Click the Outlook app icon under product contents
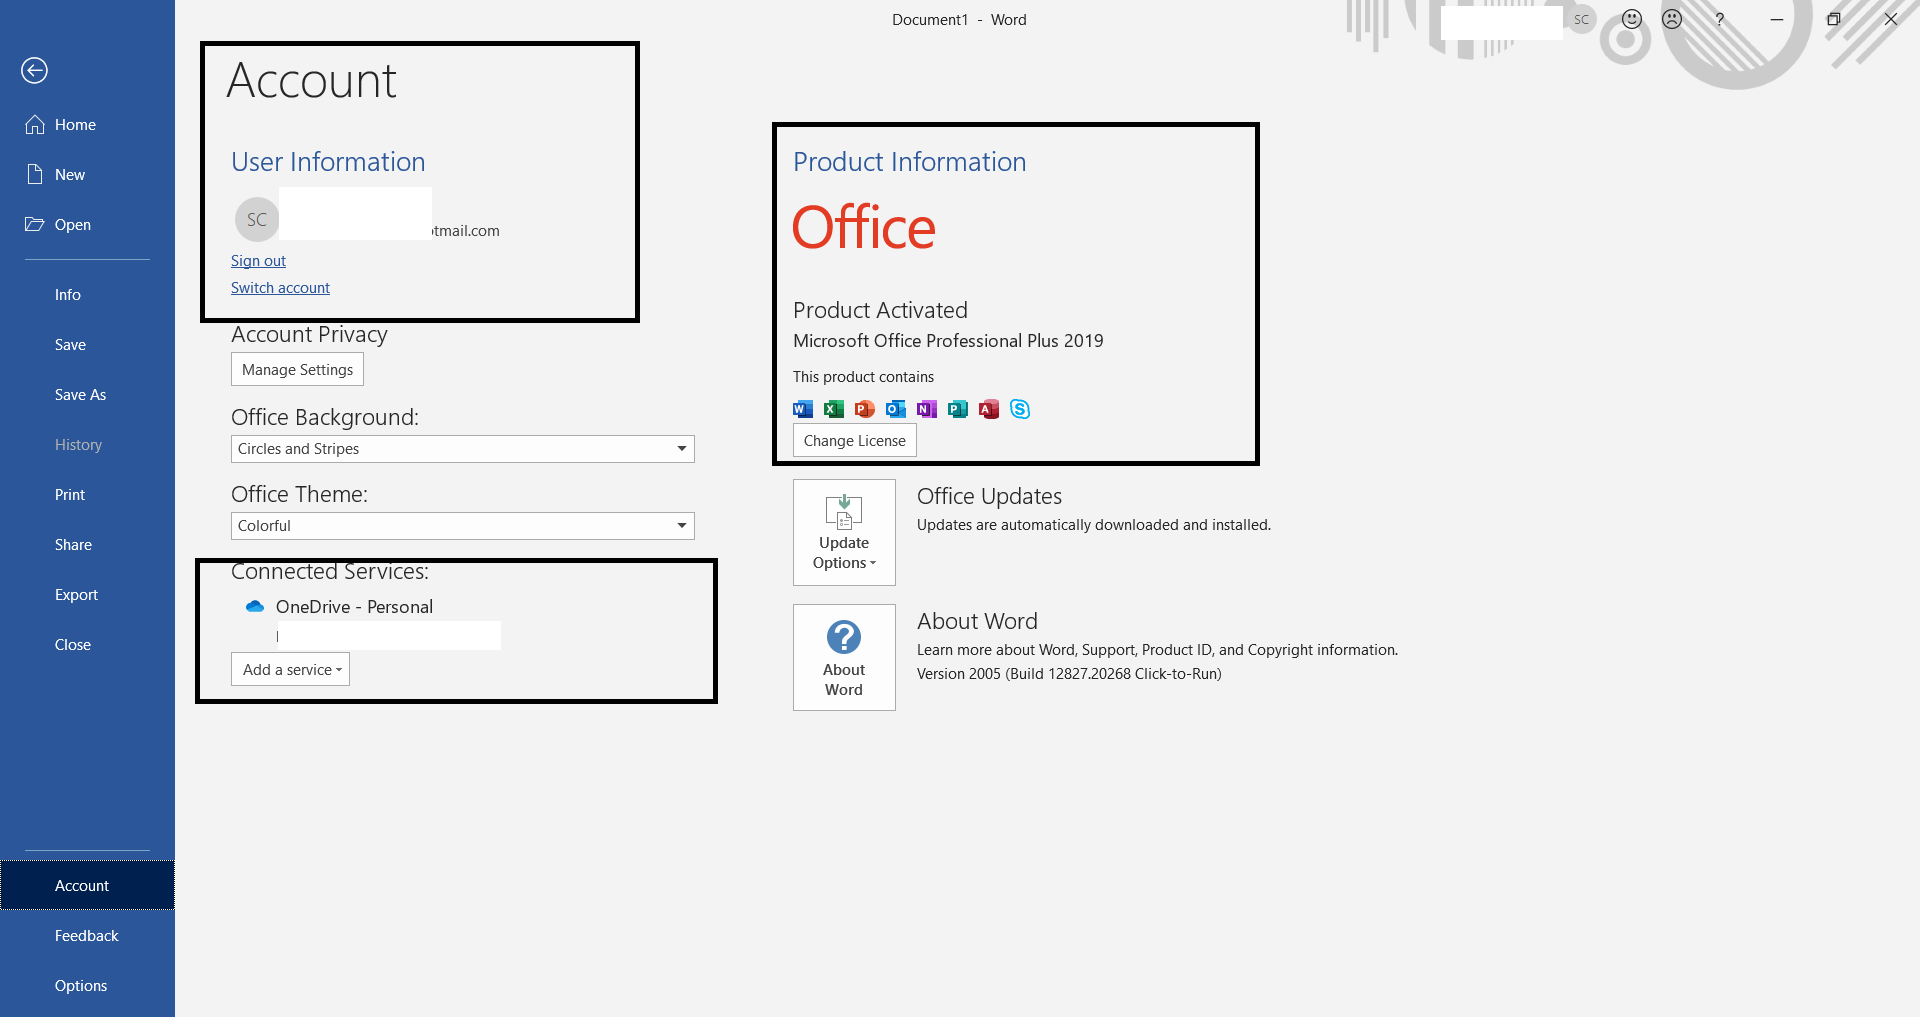 (896, 408)
